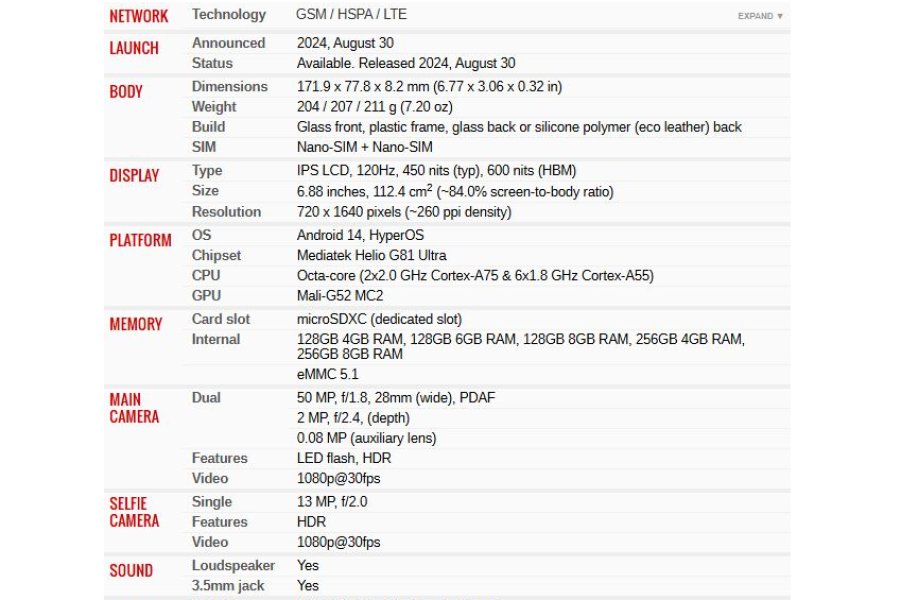Viewport: 900px width, 600px height.
Task: Select the BODY section heading
Action: pos(126,91)
